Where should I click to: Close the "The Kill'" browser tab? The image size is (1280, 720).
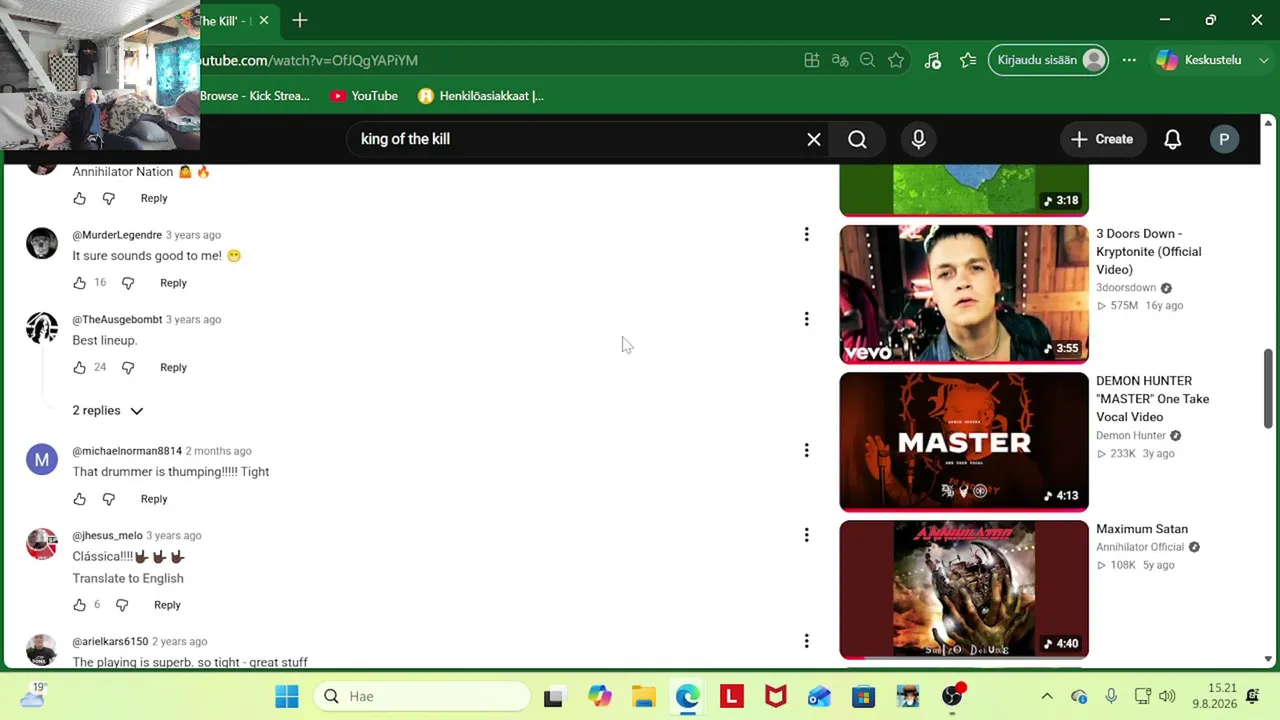pos(264,20)
